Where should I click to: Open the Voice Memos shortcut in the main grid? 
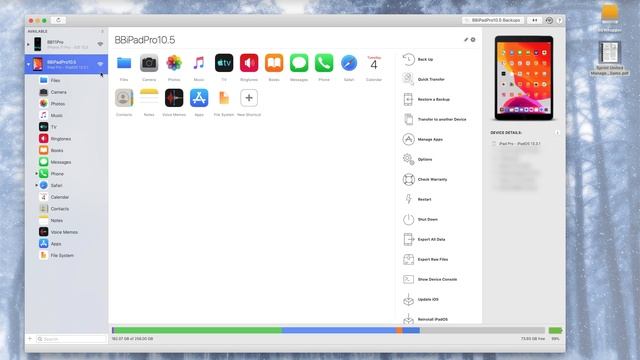pyautogui.click(x=174, y=98)
